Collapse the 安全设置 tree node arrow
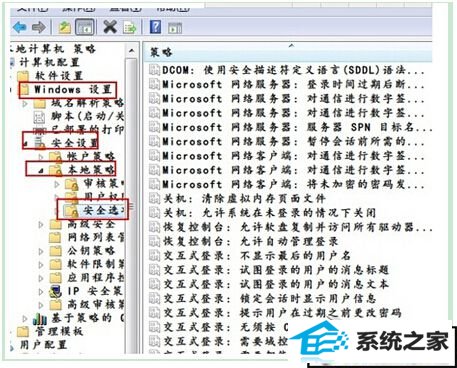The width and height of the screenshot is (457, 368). [x=25, y=144]
